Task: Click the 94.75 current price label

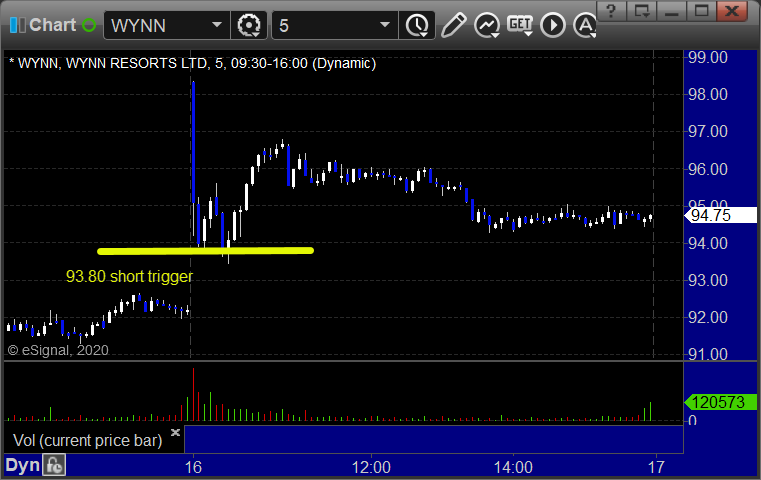Action: pos(720,215)
